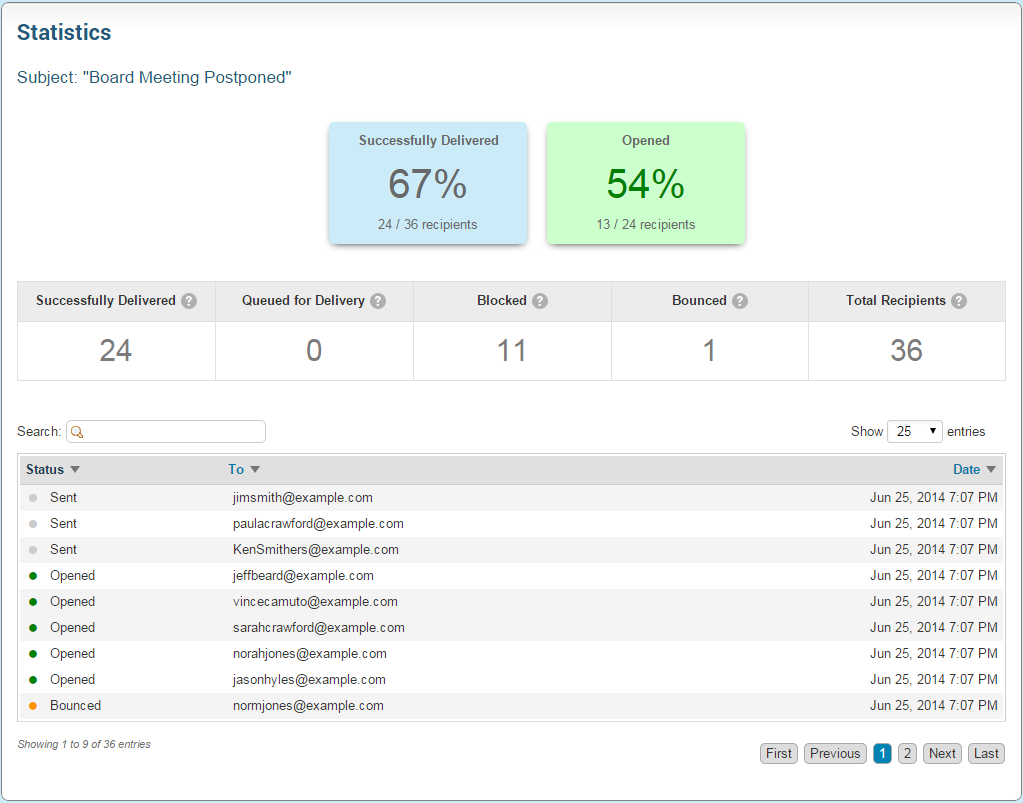This screenshot has width=1023, height=803.
Task: Click help icon beside Queued for Delivery
Action: 378,301
